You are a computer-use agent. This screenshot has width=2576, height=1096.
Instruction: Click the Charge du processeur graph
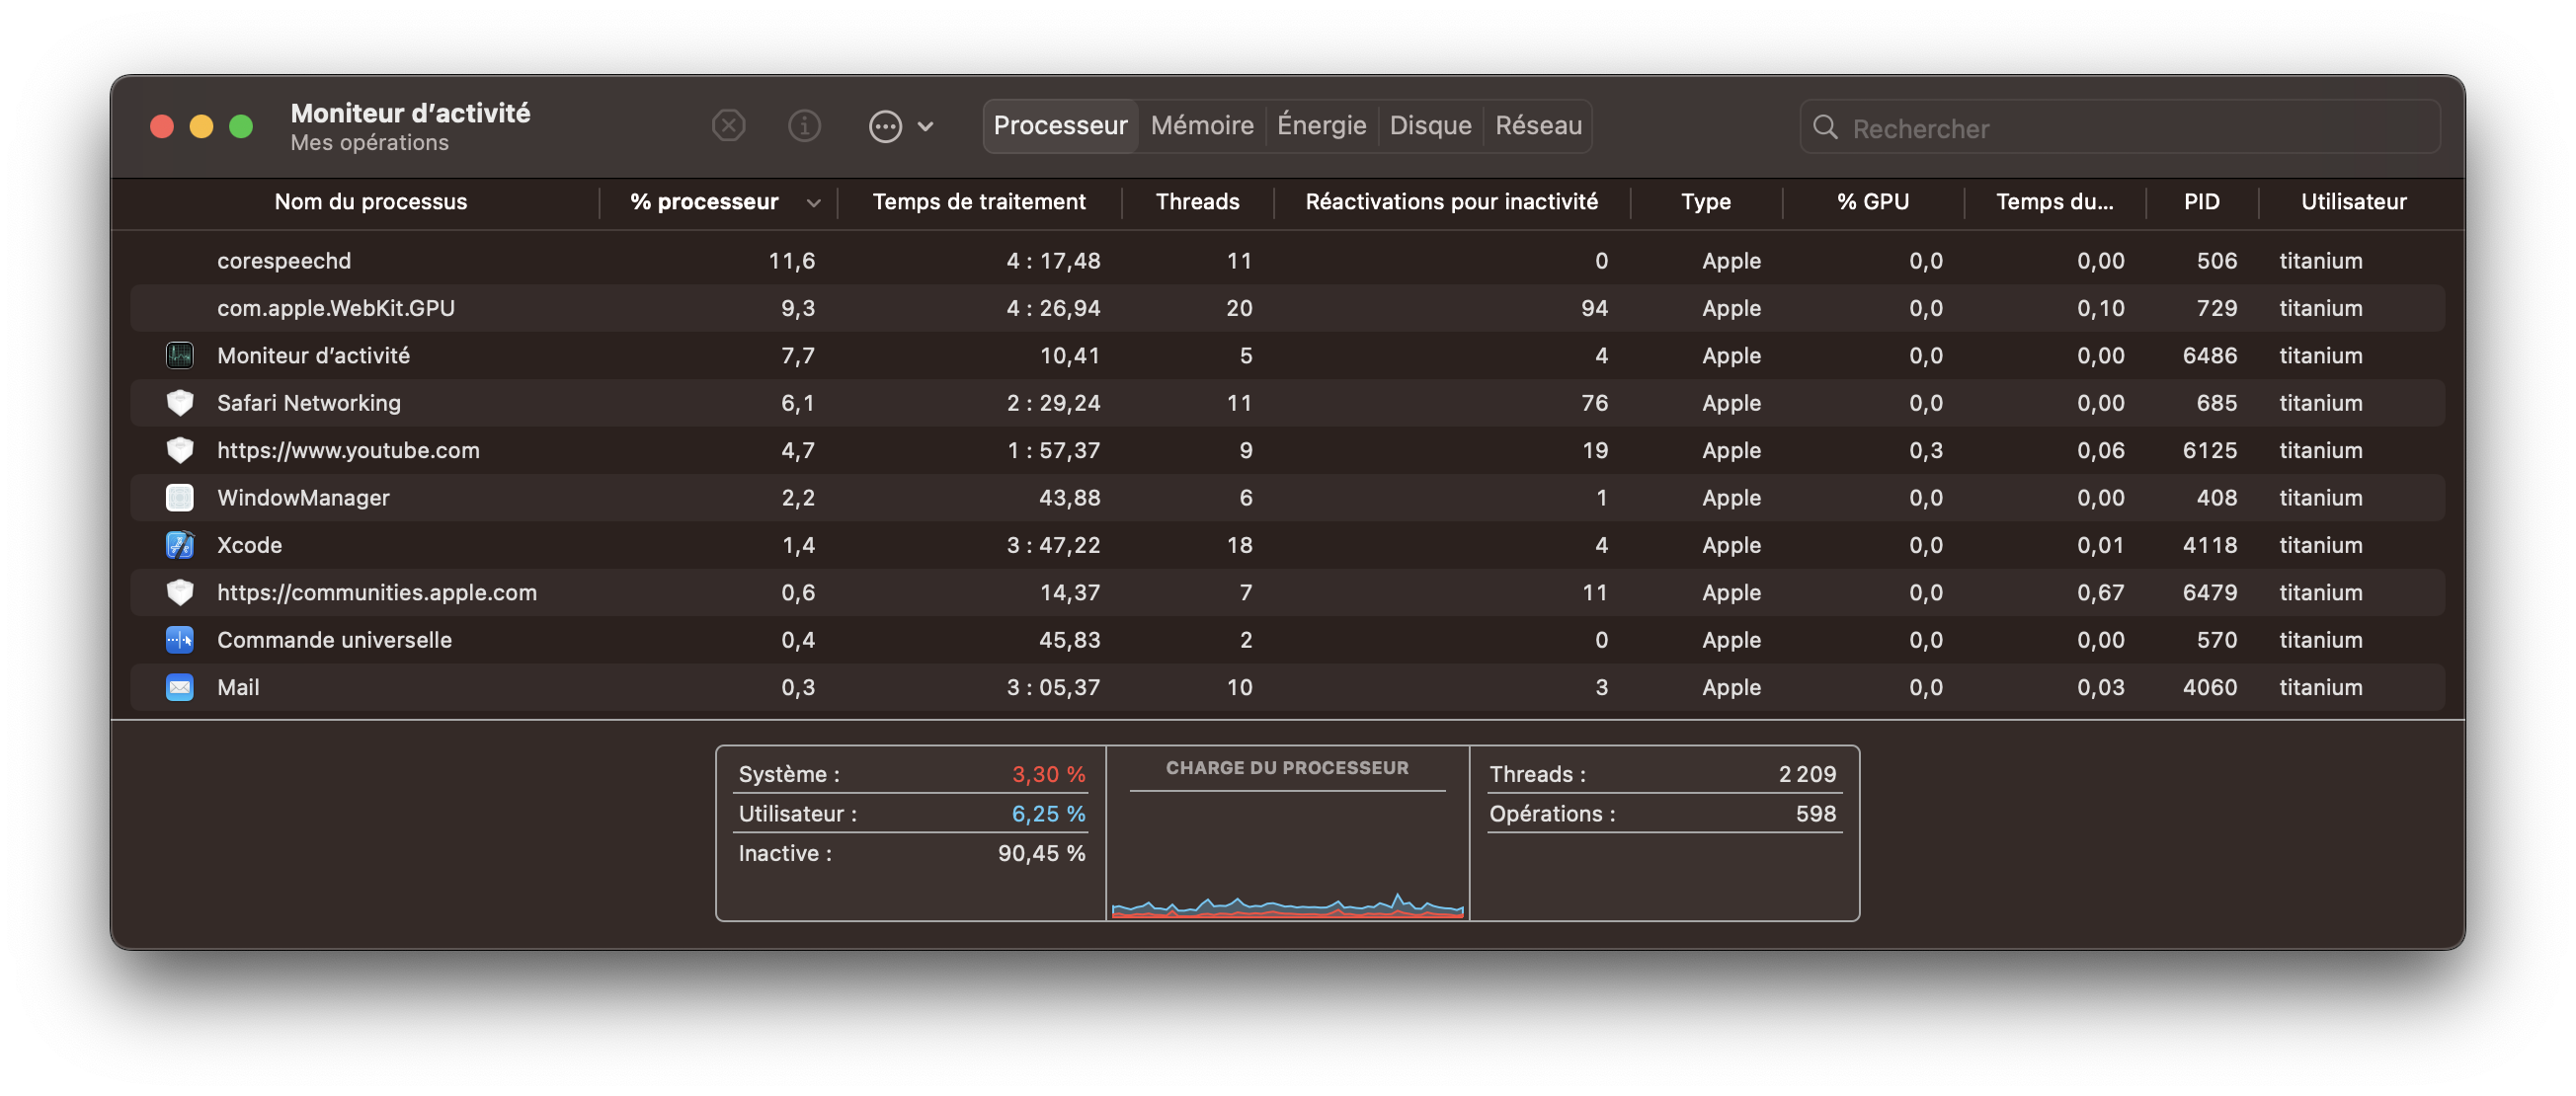pos(1287,860)
